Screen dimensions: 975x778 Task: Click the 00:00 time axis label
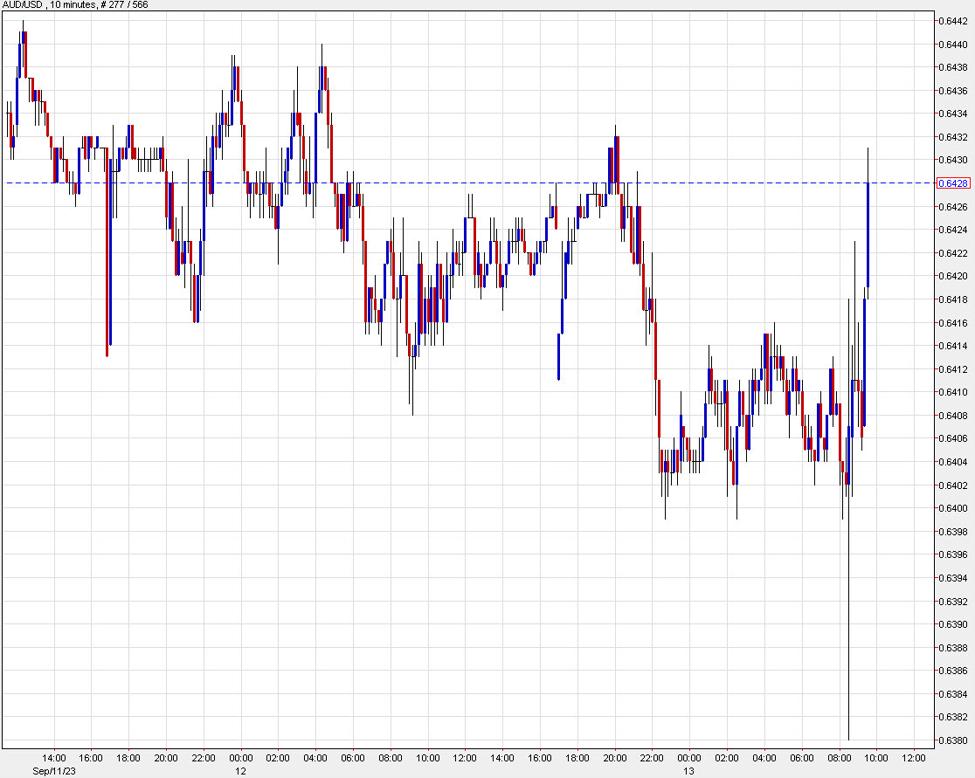coord(240,758)
